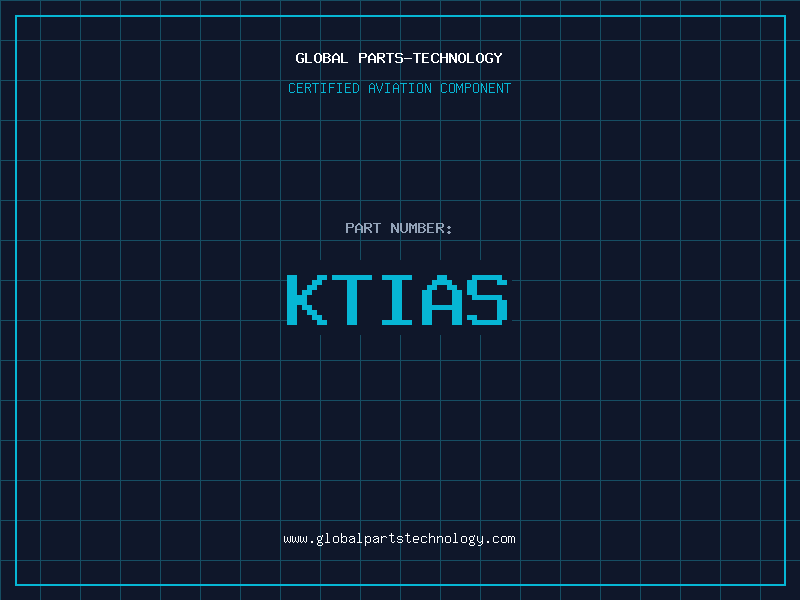Screen dimensions: 800x600
Task: Select the CERTIFIED AVIATION COMPONENT subtitle
Action: click(399, 88)
